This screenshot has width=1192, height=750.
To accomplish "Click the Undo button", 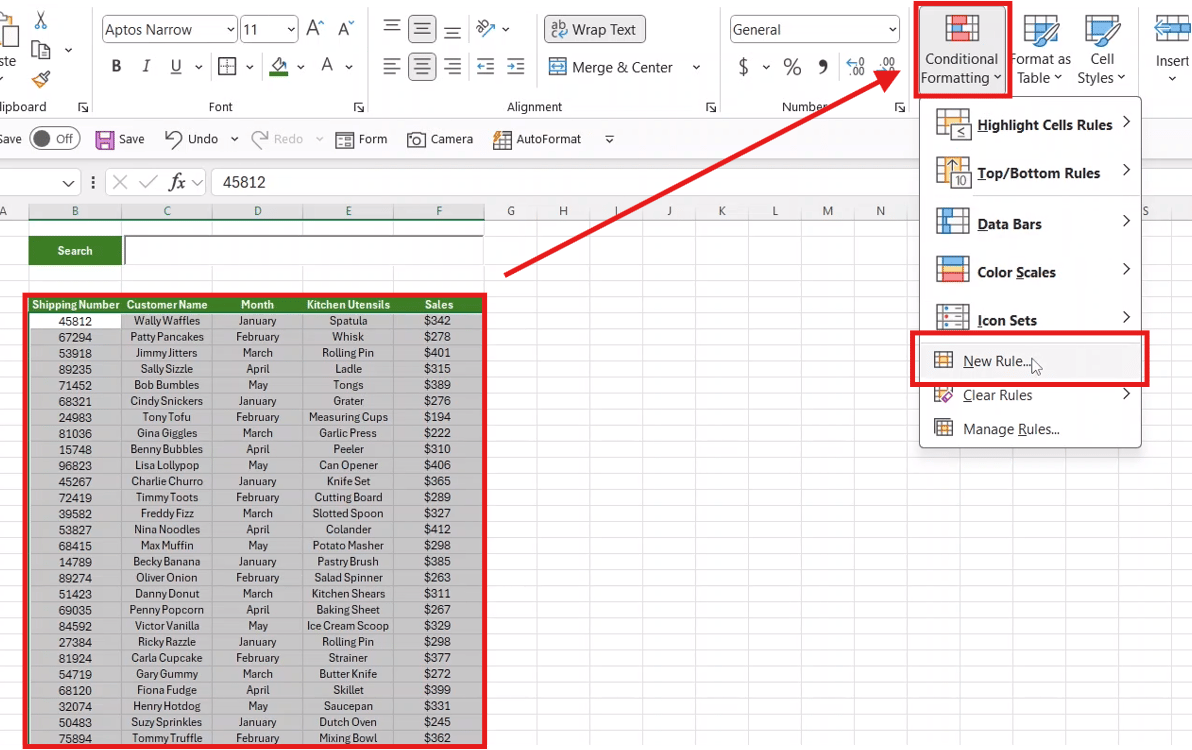I will pyautogui.click(x=192, y=139).
